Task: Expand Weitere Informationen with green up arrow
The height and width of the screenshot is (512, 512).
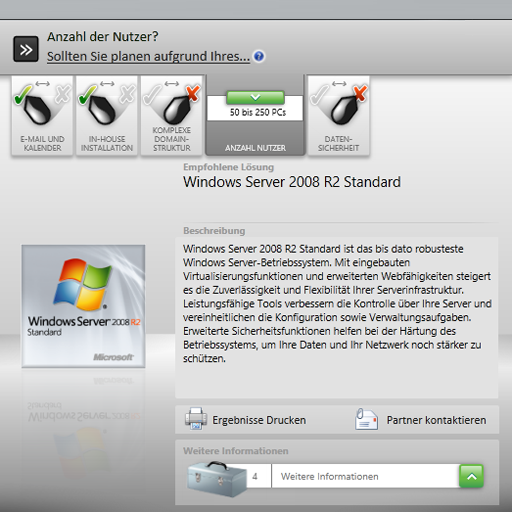Action: (x=471, y=476)
